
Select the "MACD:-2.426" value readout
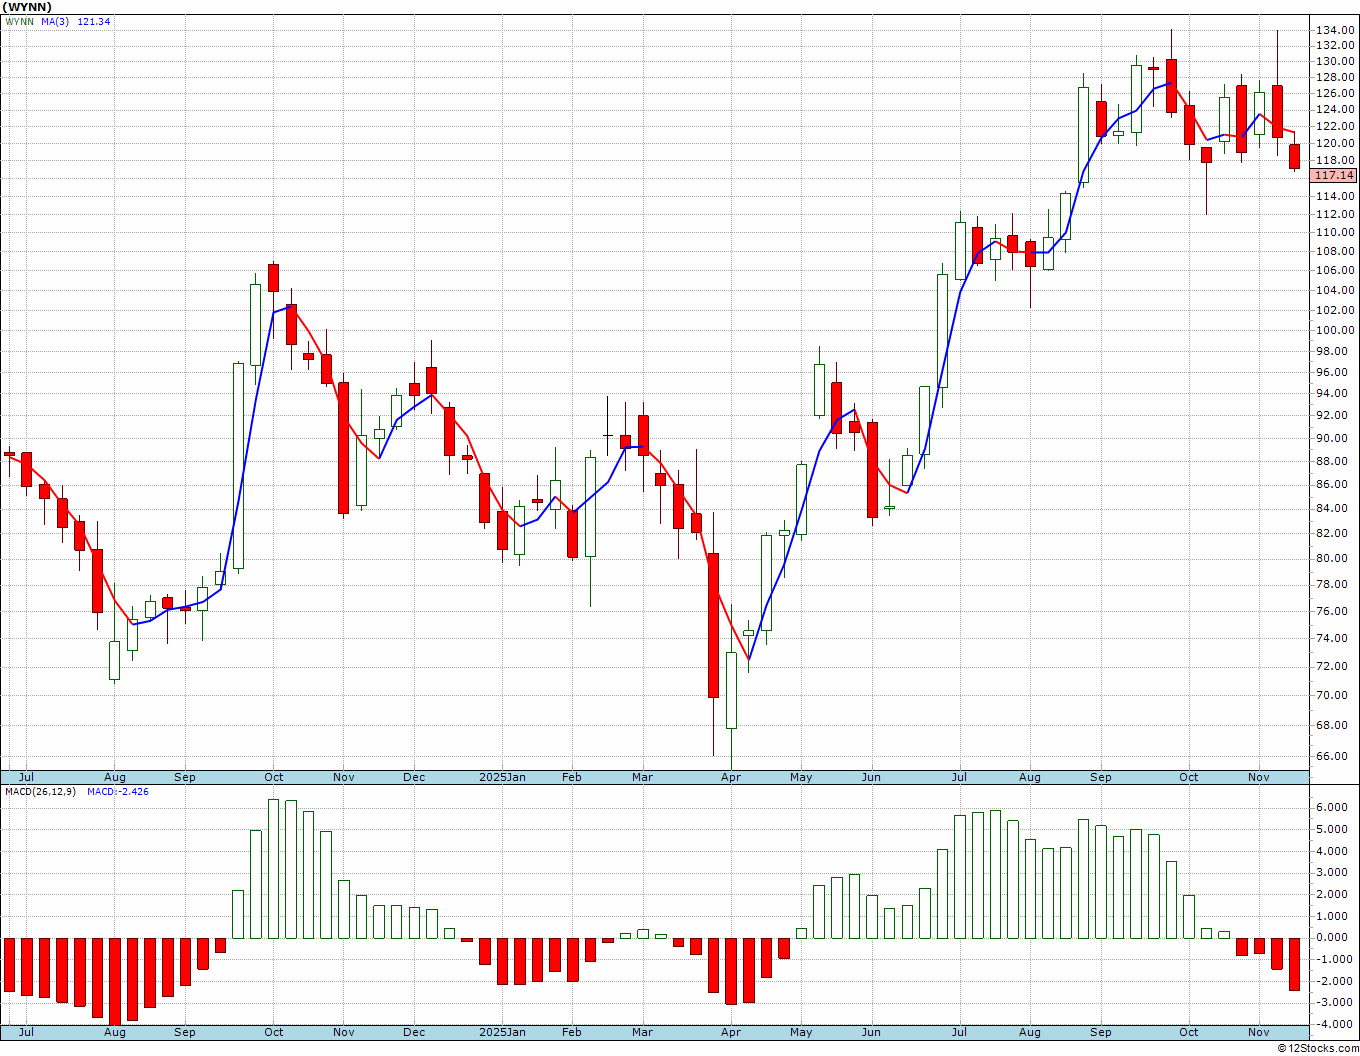click(x=118, y=792)
